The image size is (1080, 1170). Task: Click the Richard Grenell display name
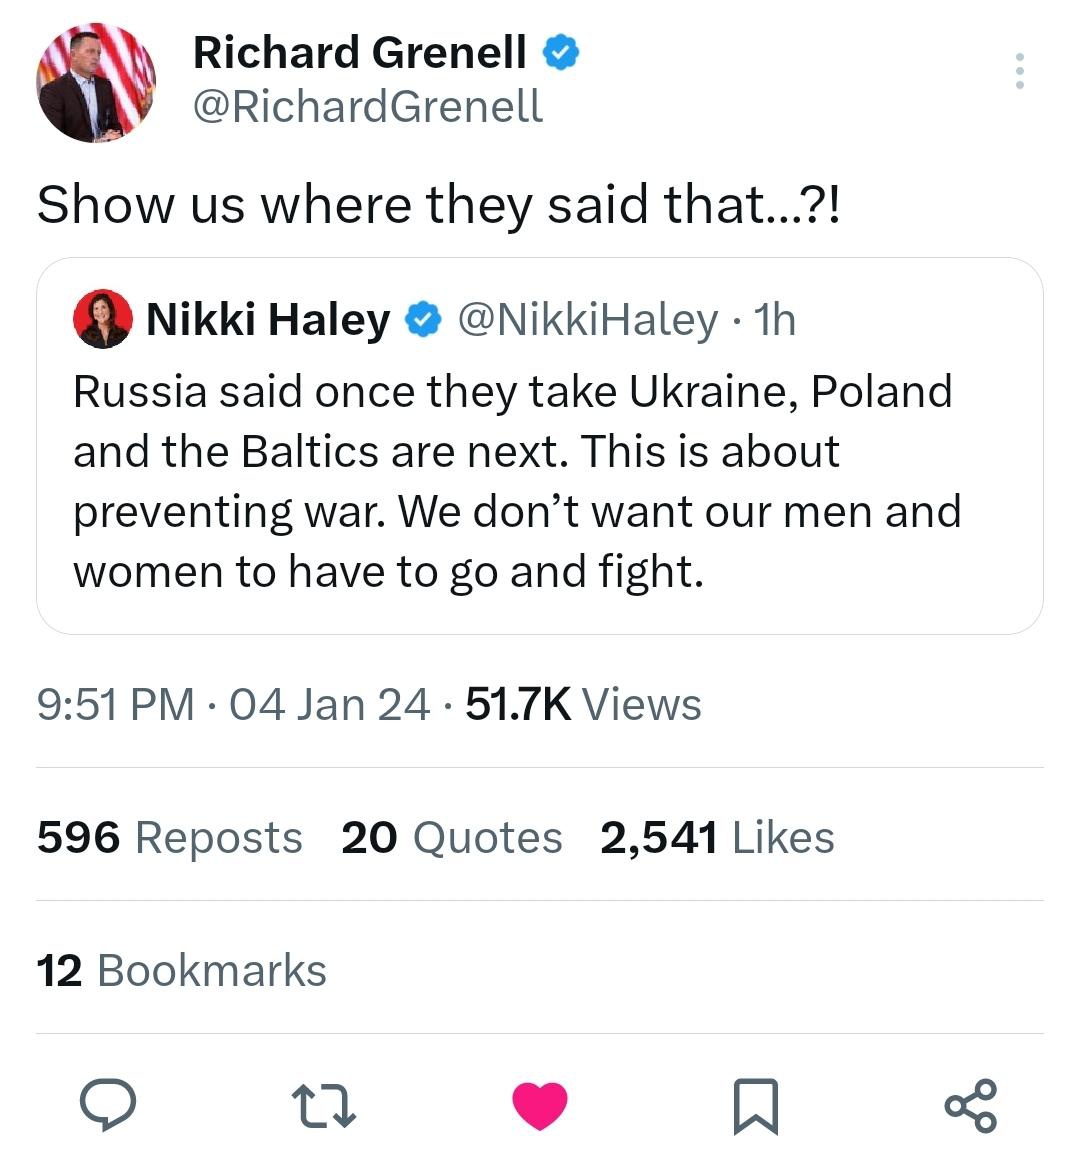(360, 53)
